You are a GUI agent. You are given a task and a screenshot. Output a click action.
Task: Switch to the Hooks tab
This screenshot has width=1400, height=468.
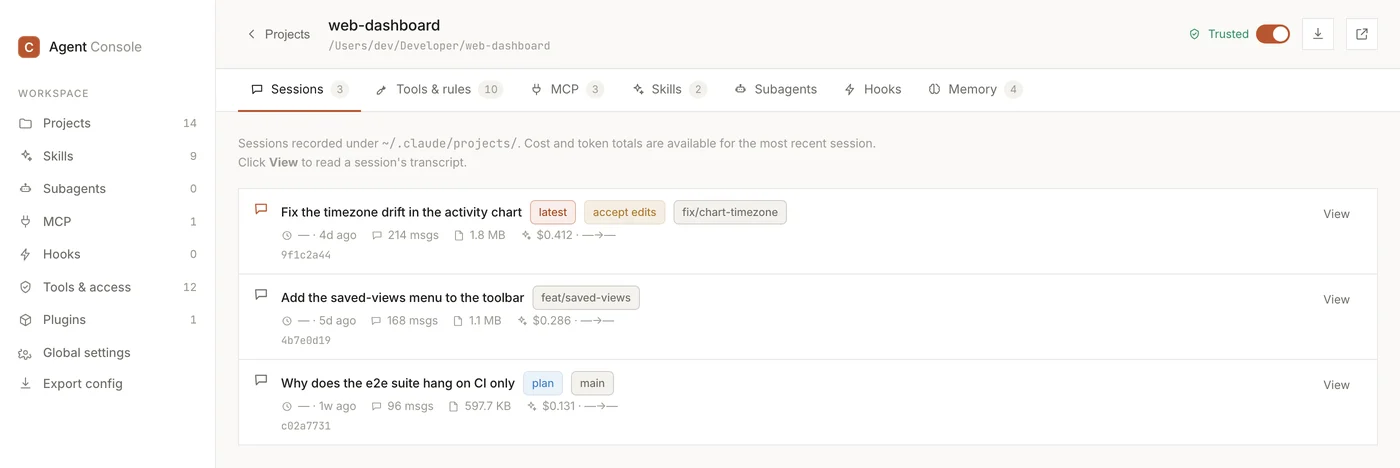point(872,89)
